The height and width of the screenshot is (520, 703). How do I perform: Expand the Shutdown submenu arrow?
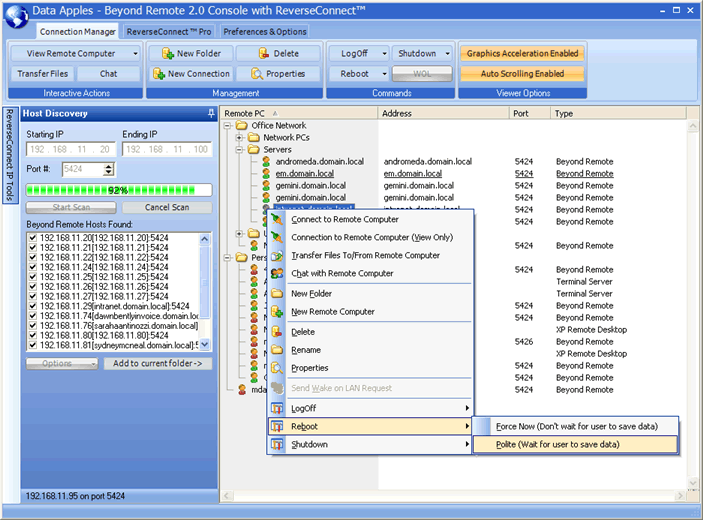467,444
